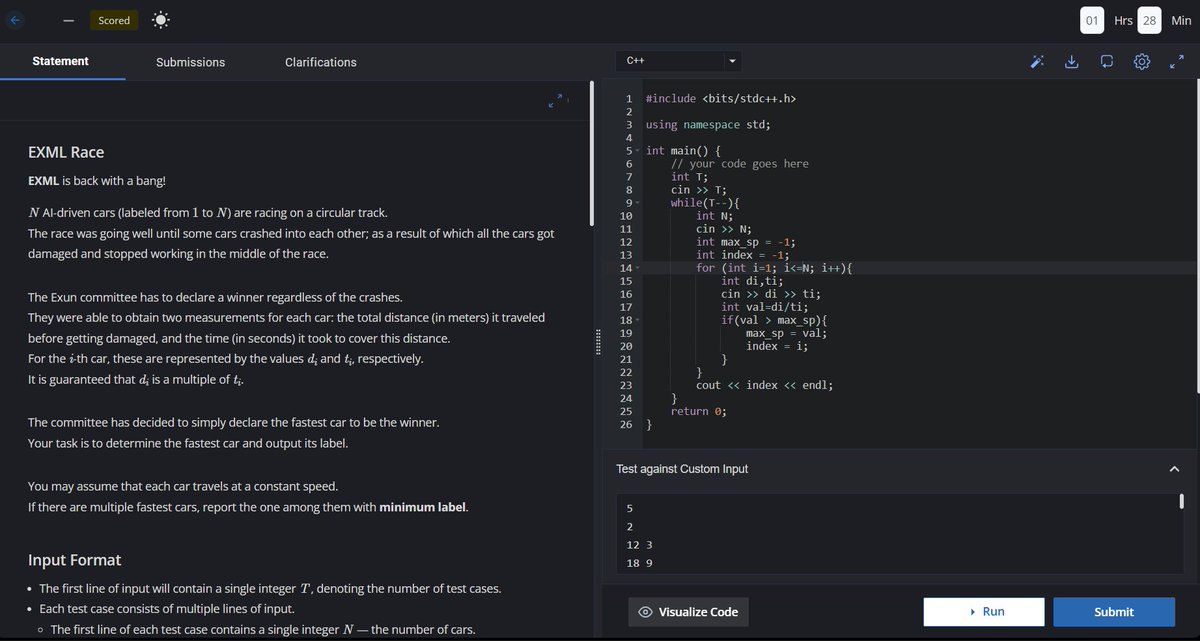Open the language dropdown arrow
This screenshot has height=641, width=1200.
pyautogui.click(x=732, y=60)
